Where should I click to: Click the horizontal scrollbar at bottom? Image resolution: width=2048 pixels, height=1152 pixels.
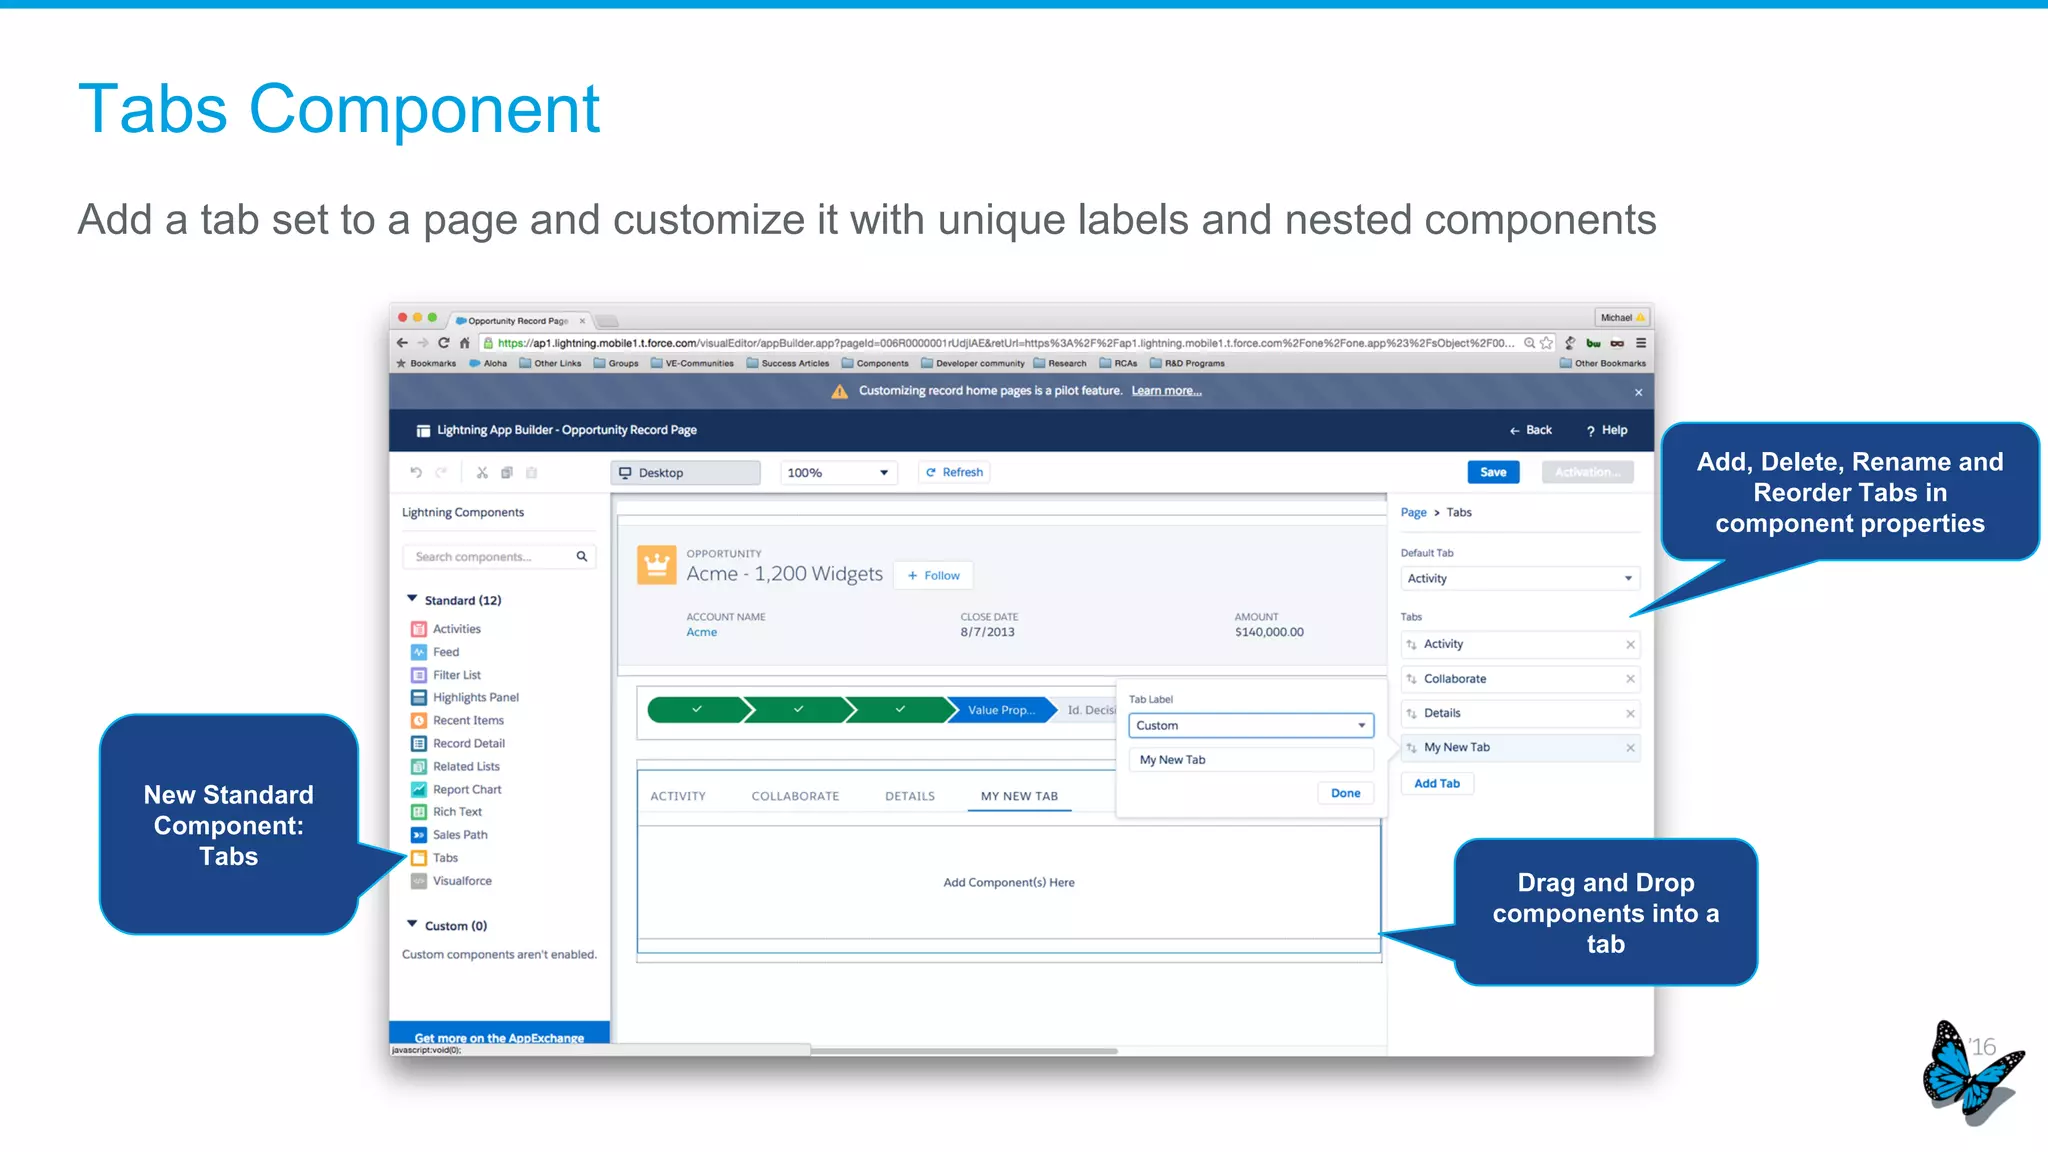point(964,1051)
